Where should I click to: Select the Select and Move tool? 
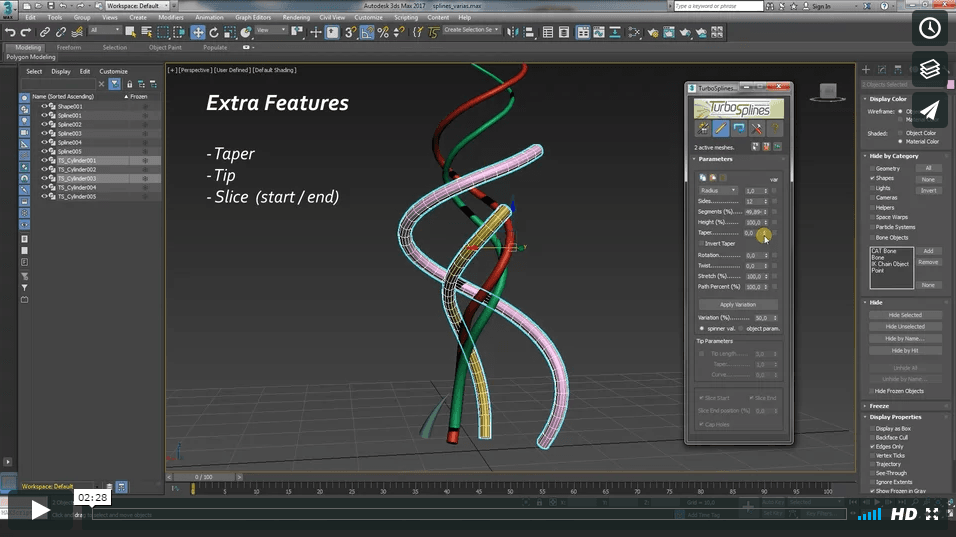pyautogui.click(x=198, y=32)
